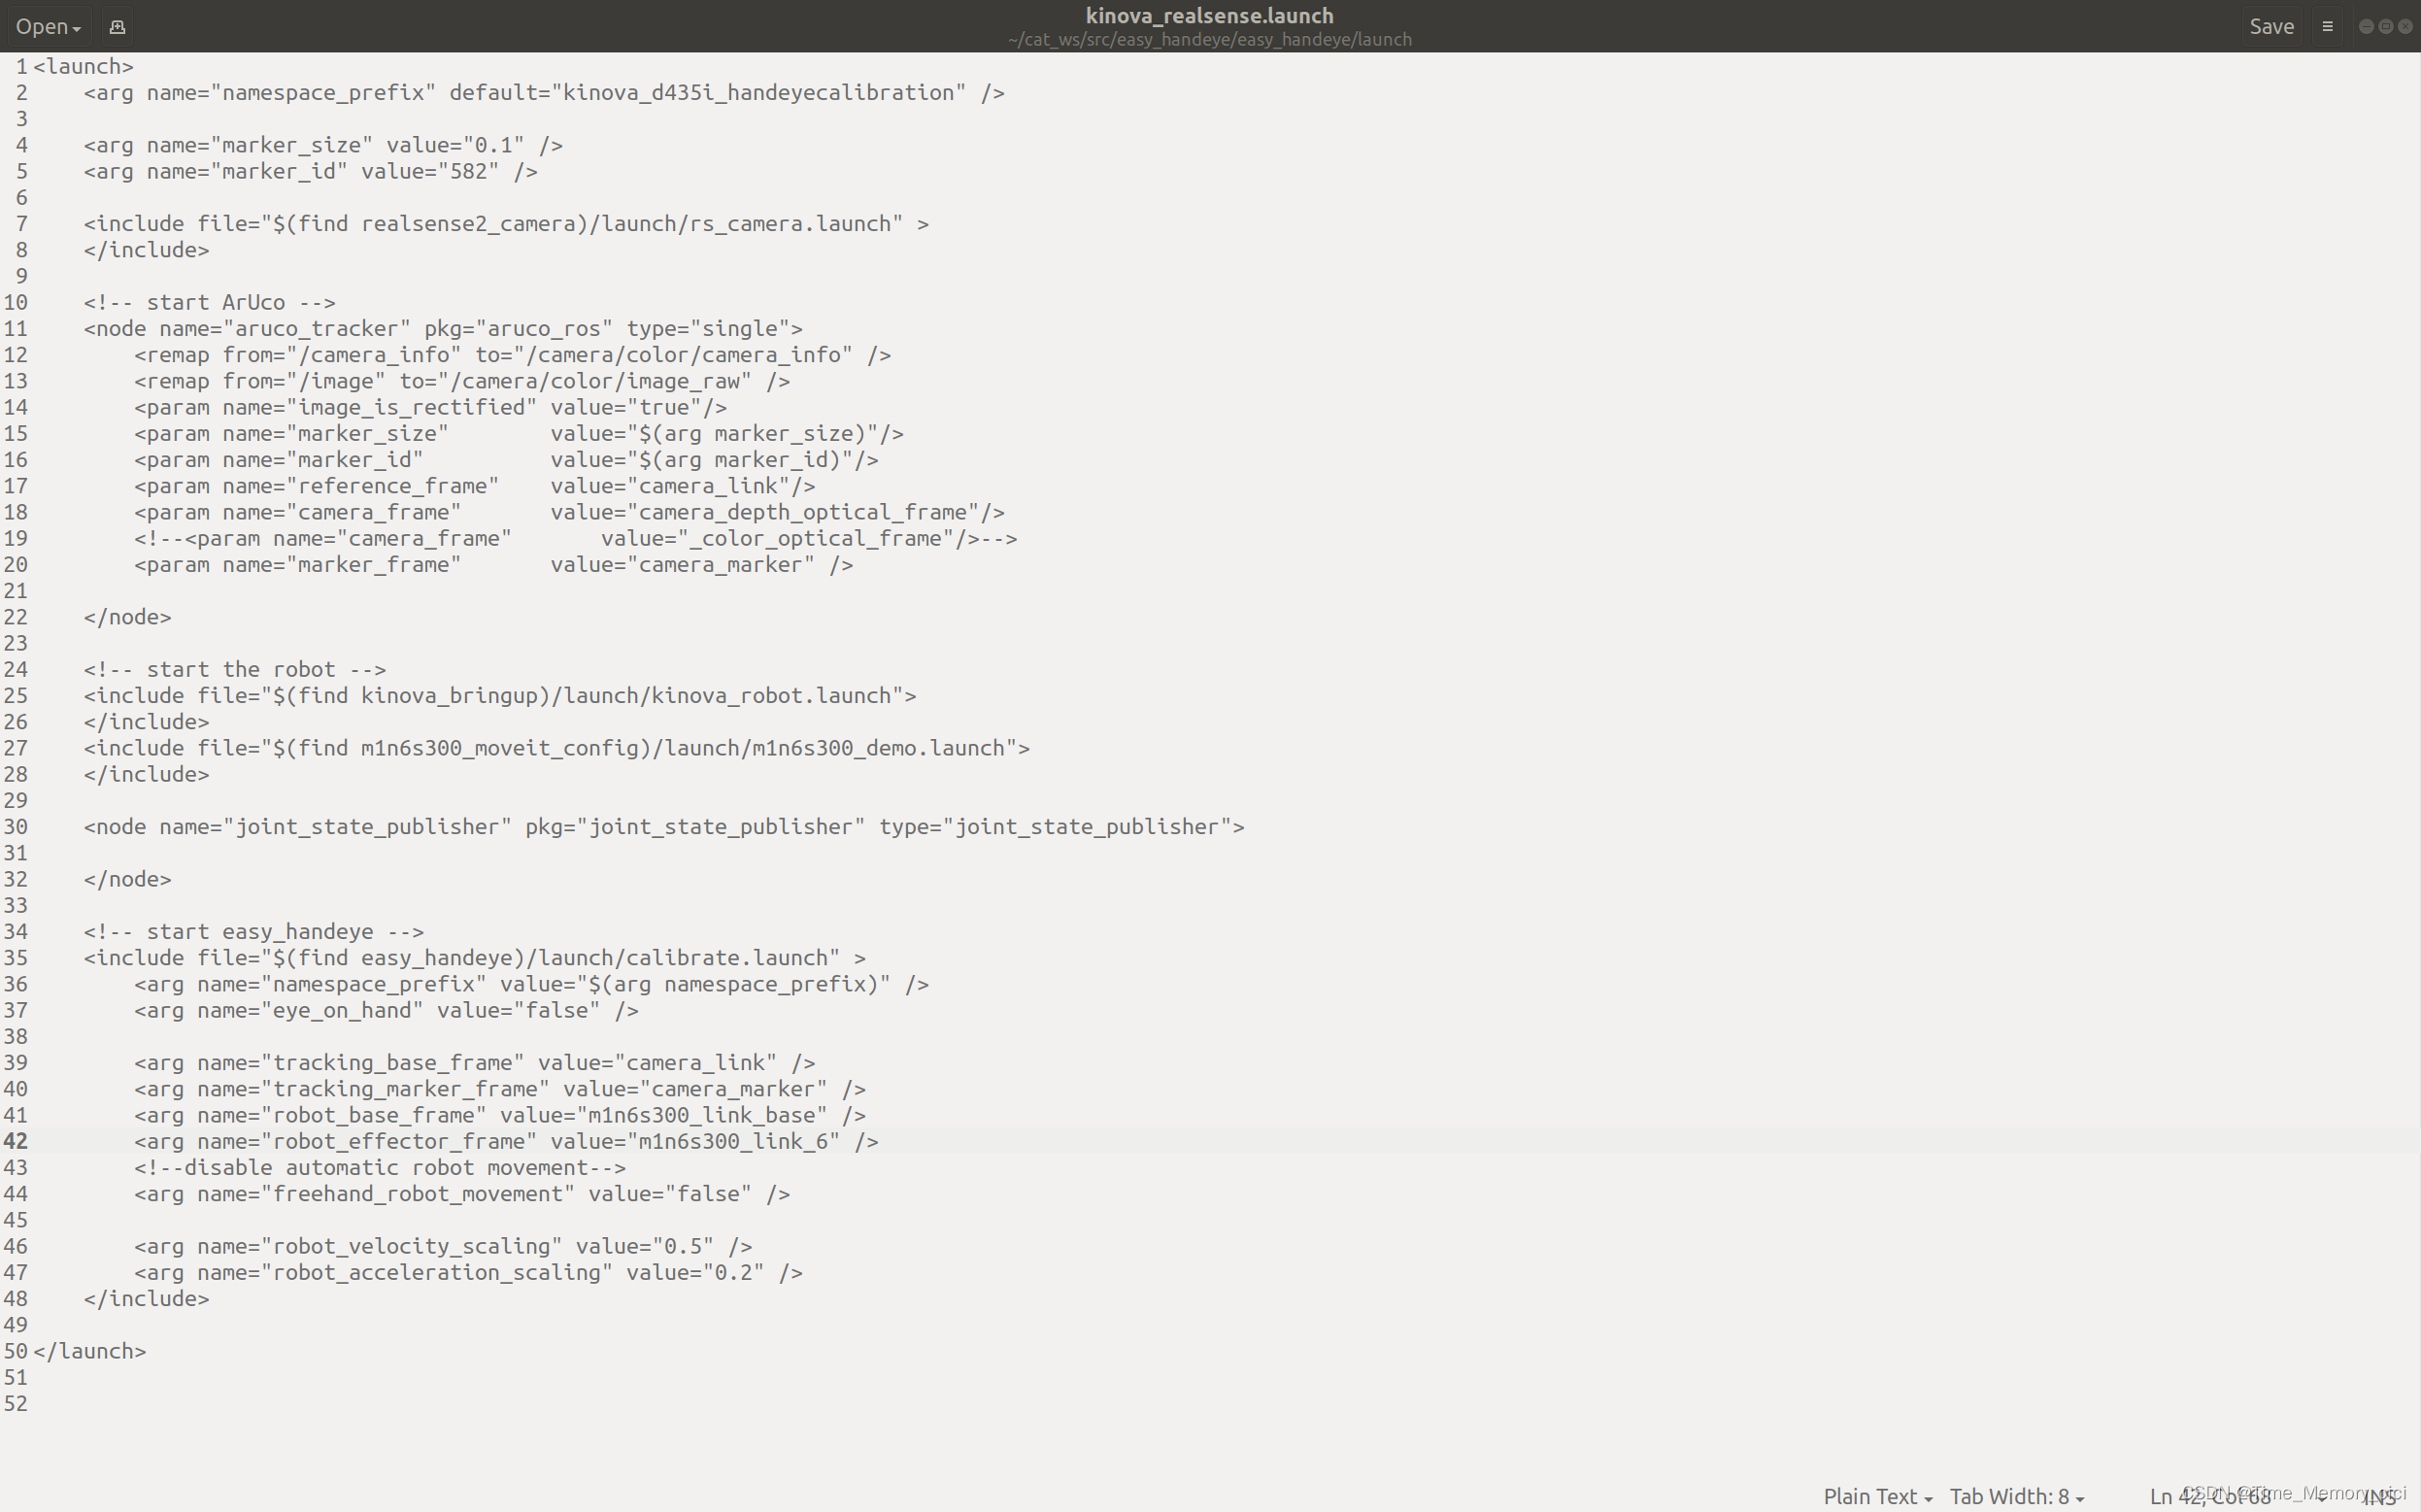Save the kinova_realsense.launch file
The image size is (2421, 1512).
tap(2270, 26)
